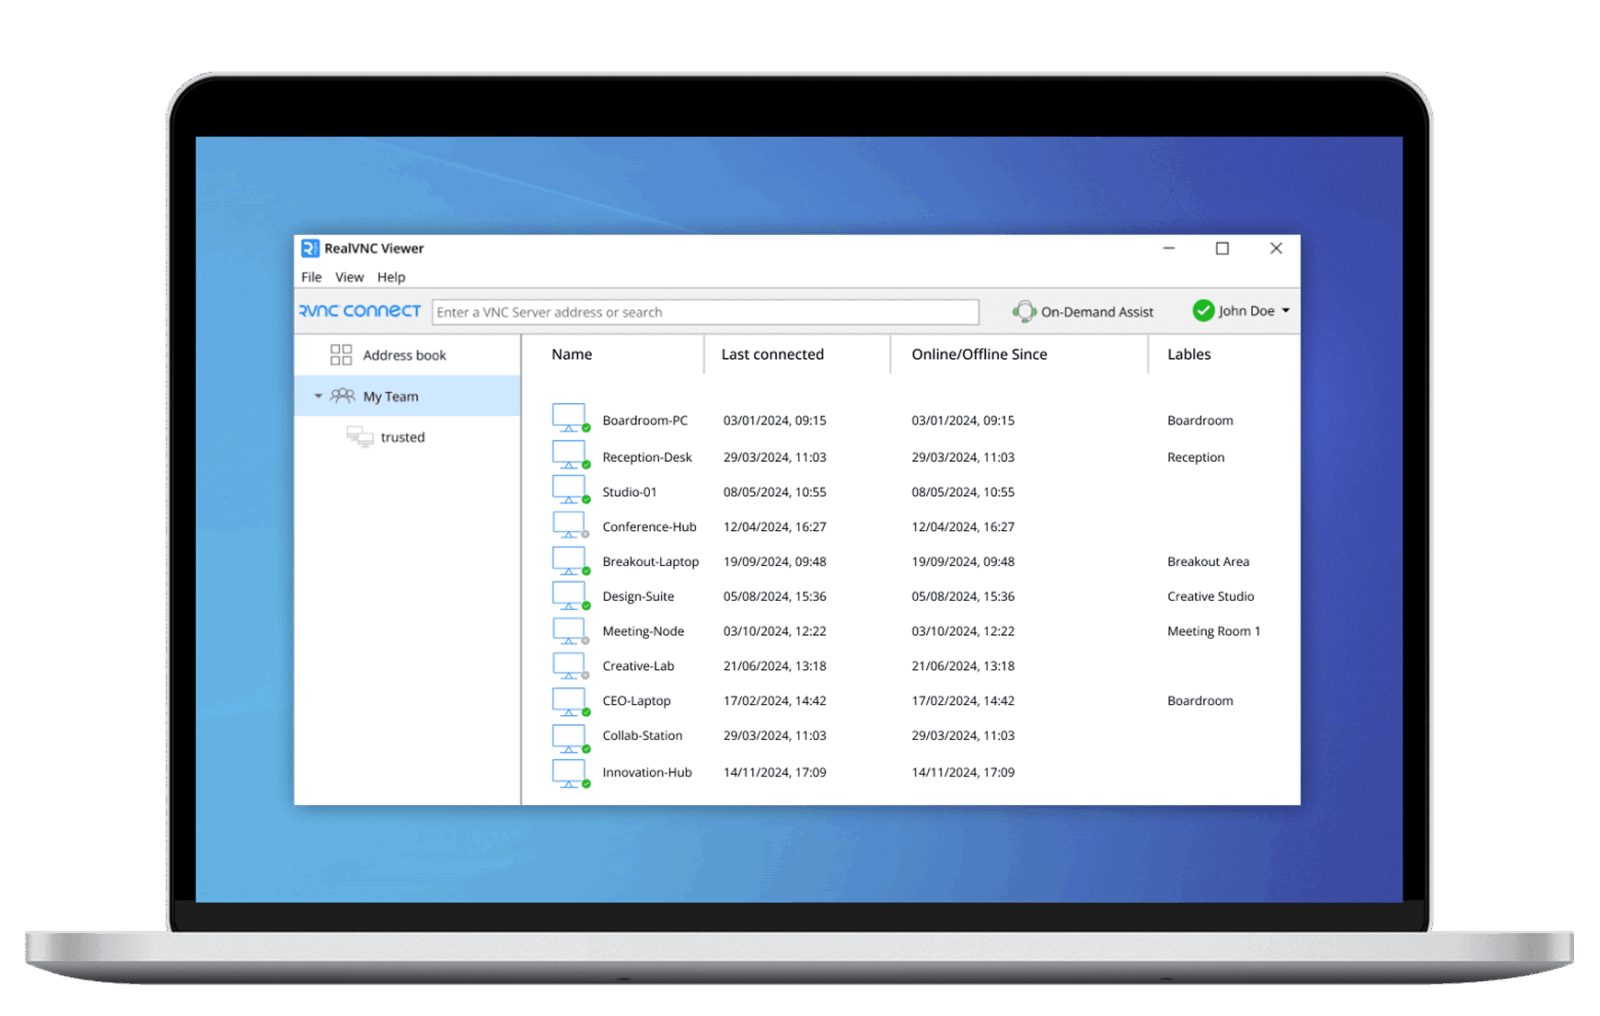The width and height of the screenshot is (1600, 1016).
Task: Open the File menu
Action: click(311, 277)
